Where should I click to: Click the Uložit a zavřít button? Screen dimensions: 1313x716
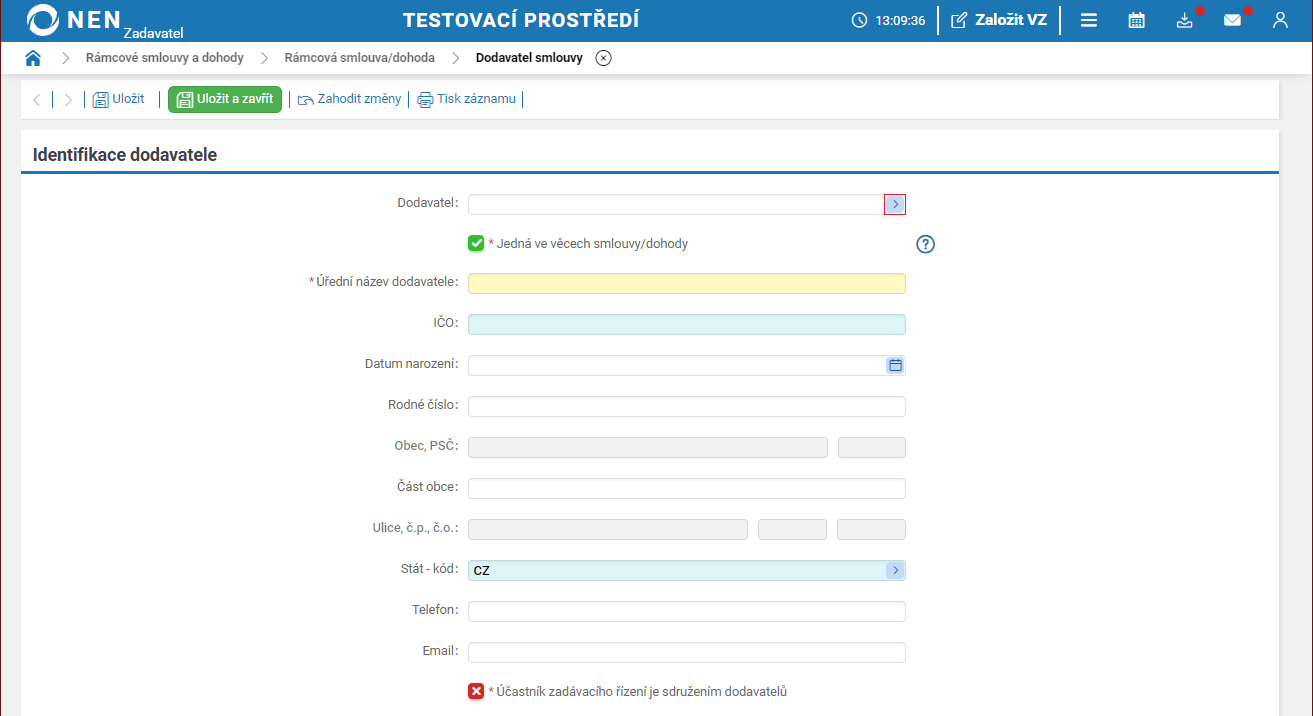point(225,99)
